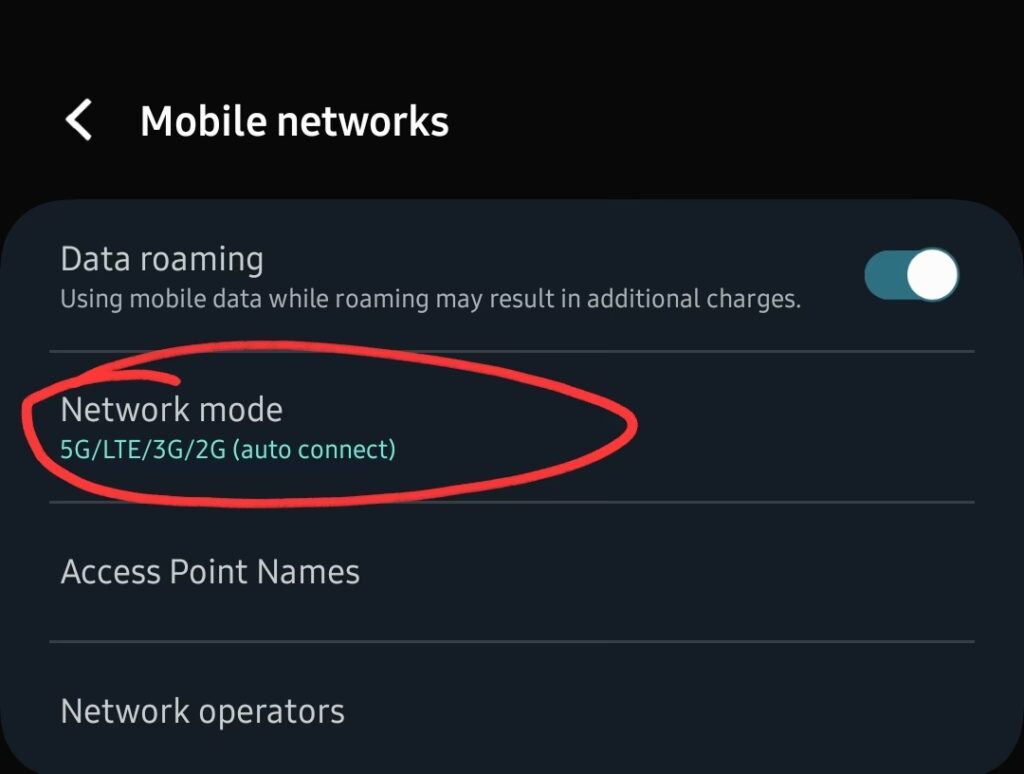Open the Network mode setting
This screenshot has height=774, width=1024.
pos(172,410)
